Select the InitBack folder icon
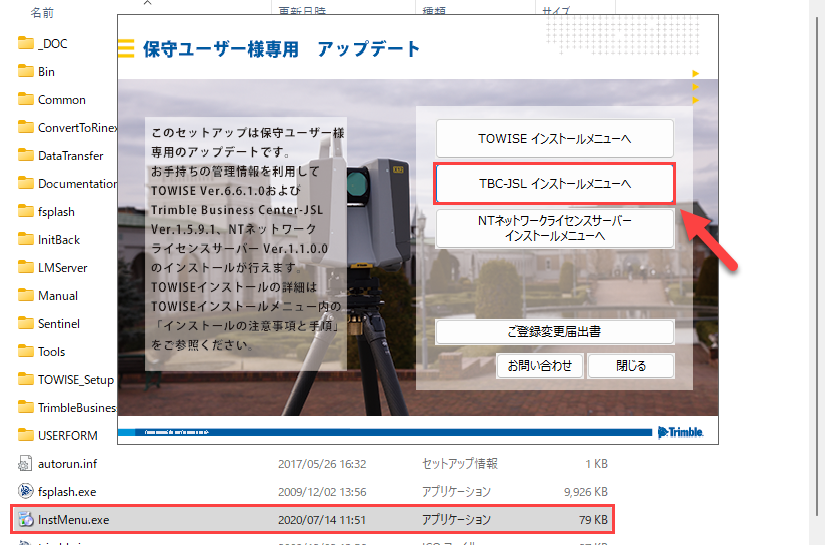825x545 pixels. (x=26, y=239)
